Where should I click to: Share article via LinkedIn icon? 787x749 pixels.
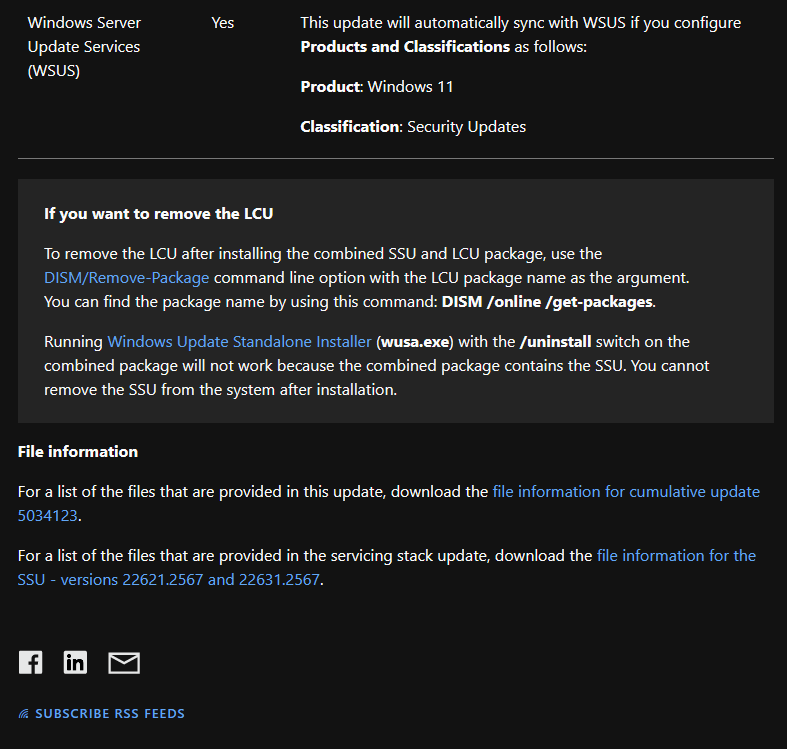click(x=75, y=663)
